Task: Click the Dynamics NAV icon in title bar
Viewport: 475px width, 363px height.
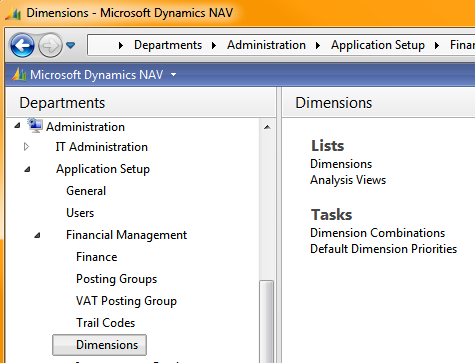Action: [x=13, y=13]
